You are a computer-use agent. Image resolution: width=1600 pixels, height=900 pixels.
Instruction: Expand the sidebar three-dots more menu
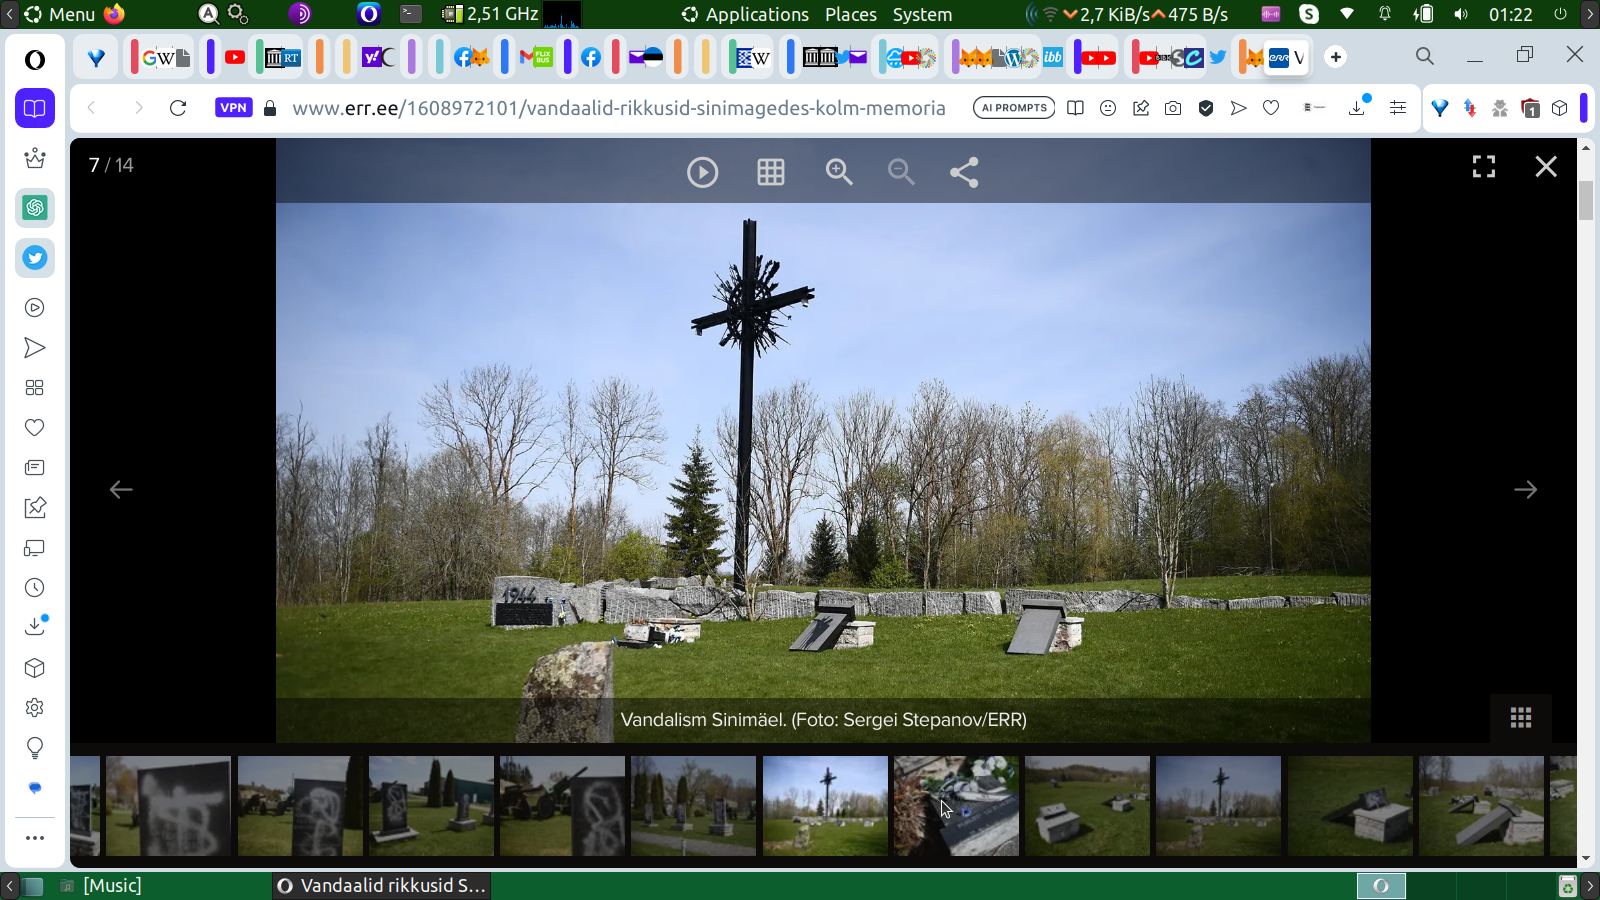pyautogui.click(x=35, y=838)
